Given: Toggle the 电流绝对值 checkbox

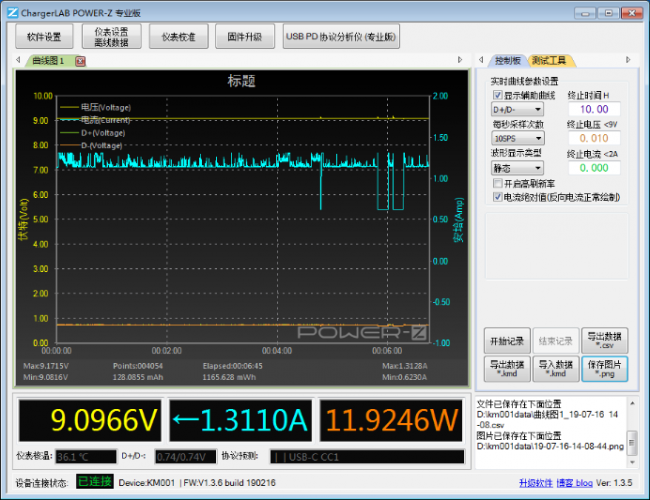Looking at the screenshot, I should tap(498, 197).
